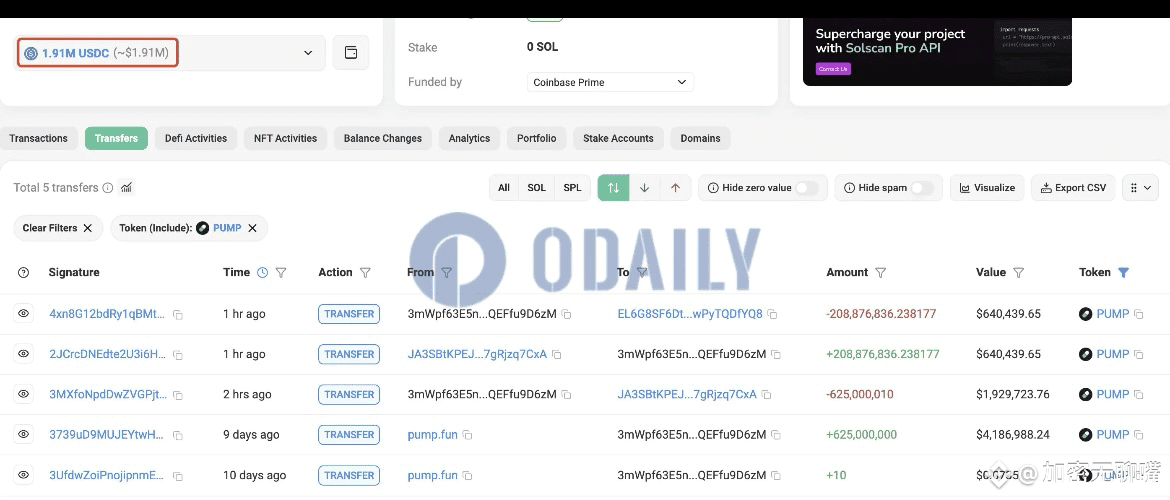Open the NFT Activities tab
This screenshot has height=500, width=1170.
pos(285,138)
